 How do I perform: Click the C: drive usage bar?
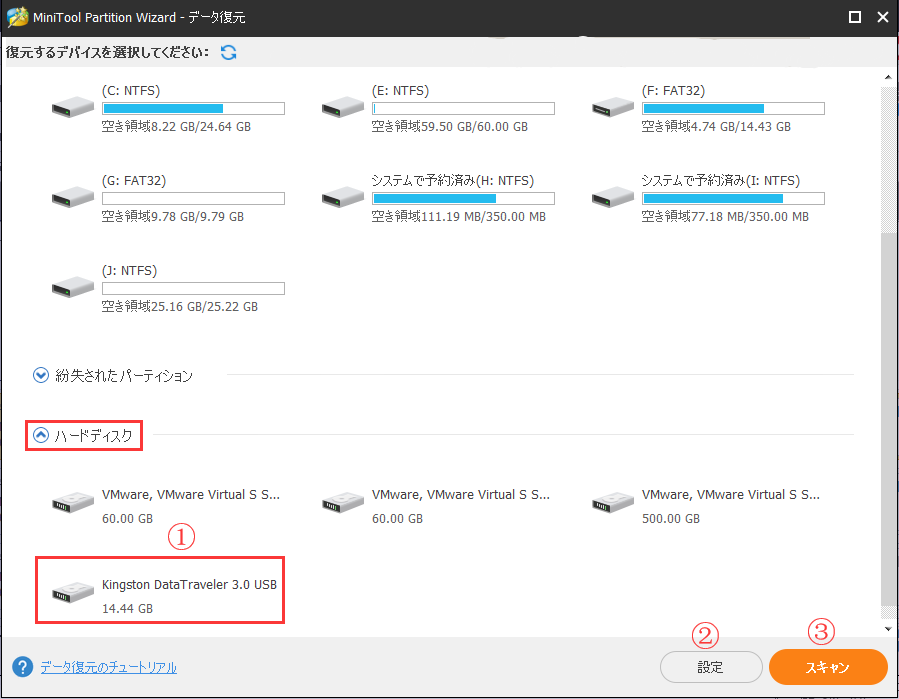pos(193,108)
